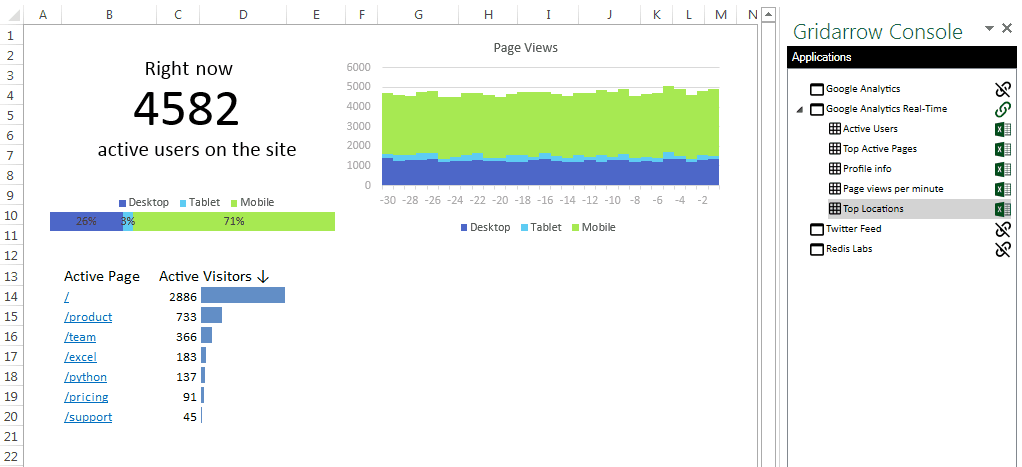Viewport: 1022px width, 467px height.
Task: Click the Tablet legend entry under Page Views chart
Action: pyautogui.click(x=541, y=227)
